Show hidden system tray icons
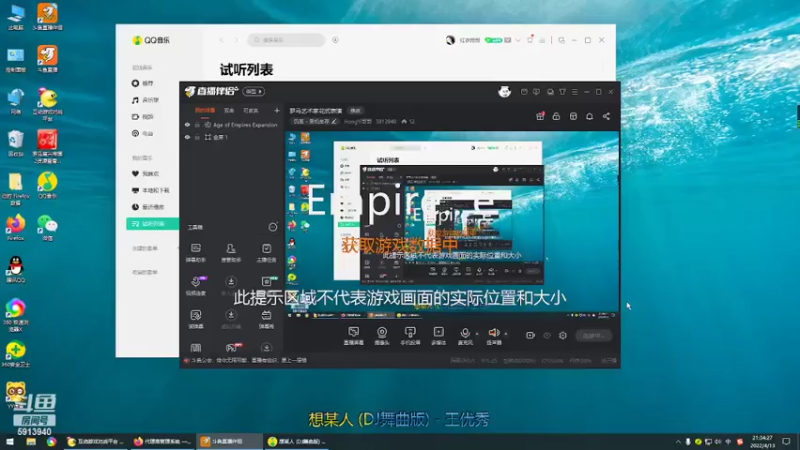 [678, 442]
